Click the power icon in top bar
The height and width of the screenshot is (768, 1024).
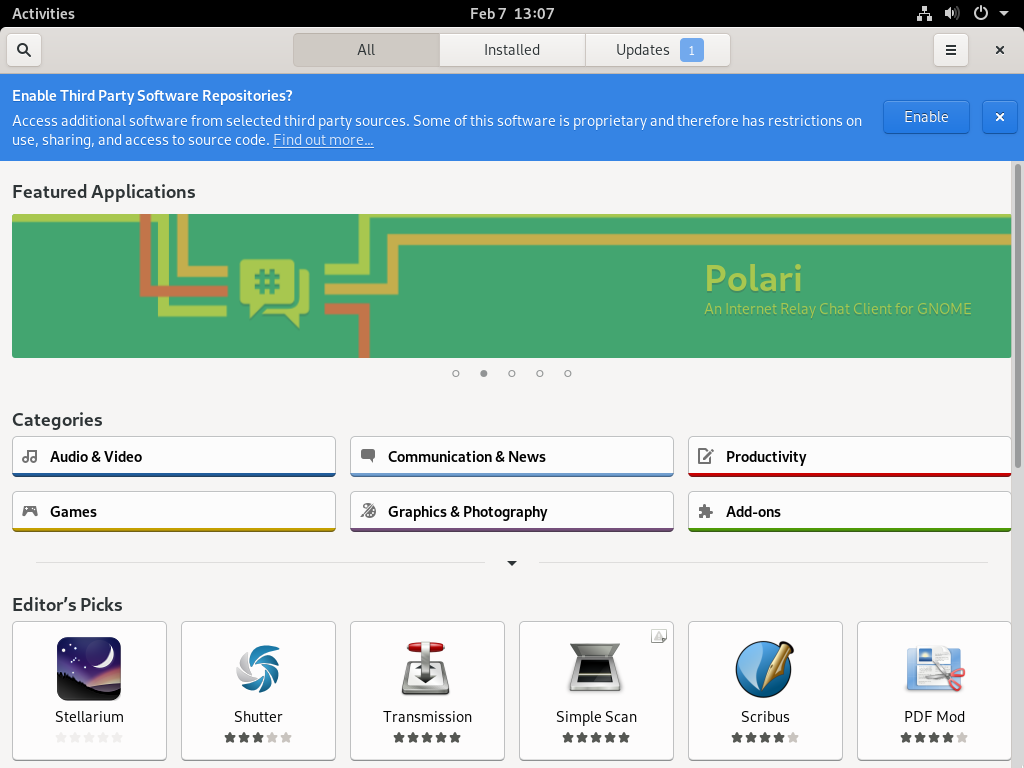tap(980, 14)
